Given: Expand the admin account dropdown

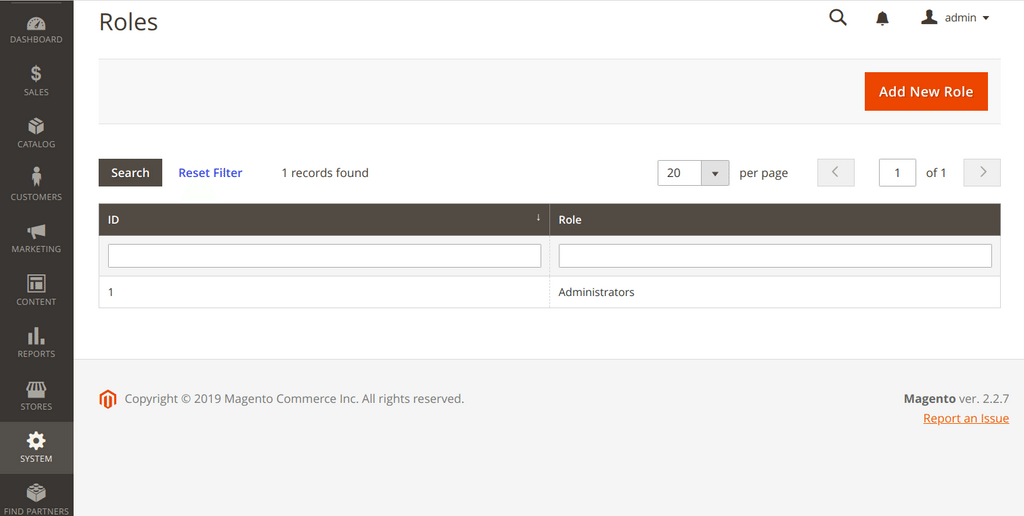Looking at the screenshot, I should pyautogui.click(x=955, y=18).
